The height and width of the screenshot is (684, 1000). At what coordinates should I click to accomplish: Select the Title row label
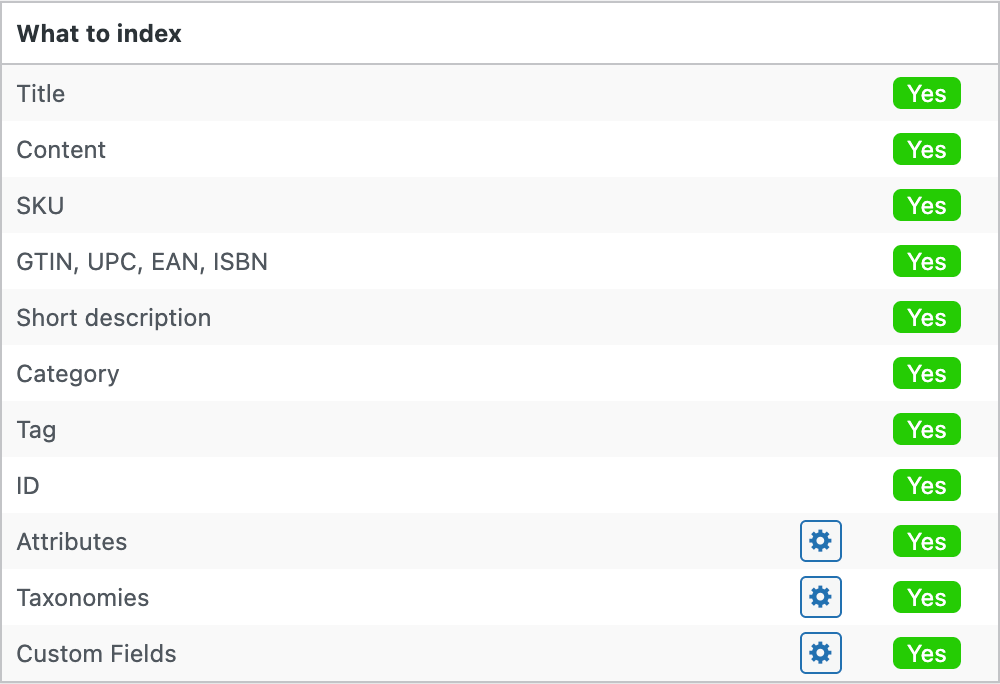tap(41, 94)
